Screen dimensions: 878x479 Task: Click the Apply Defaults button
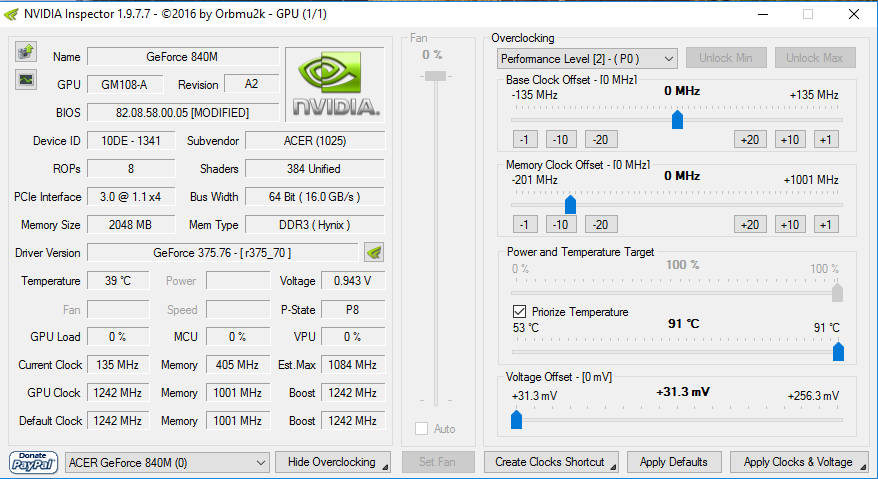673,462
